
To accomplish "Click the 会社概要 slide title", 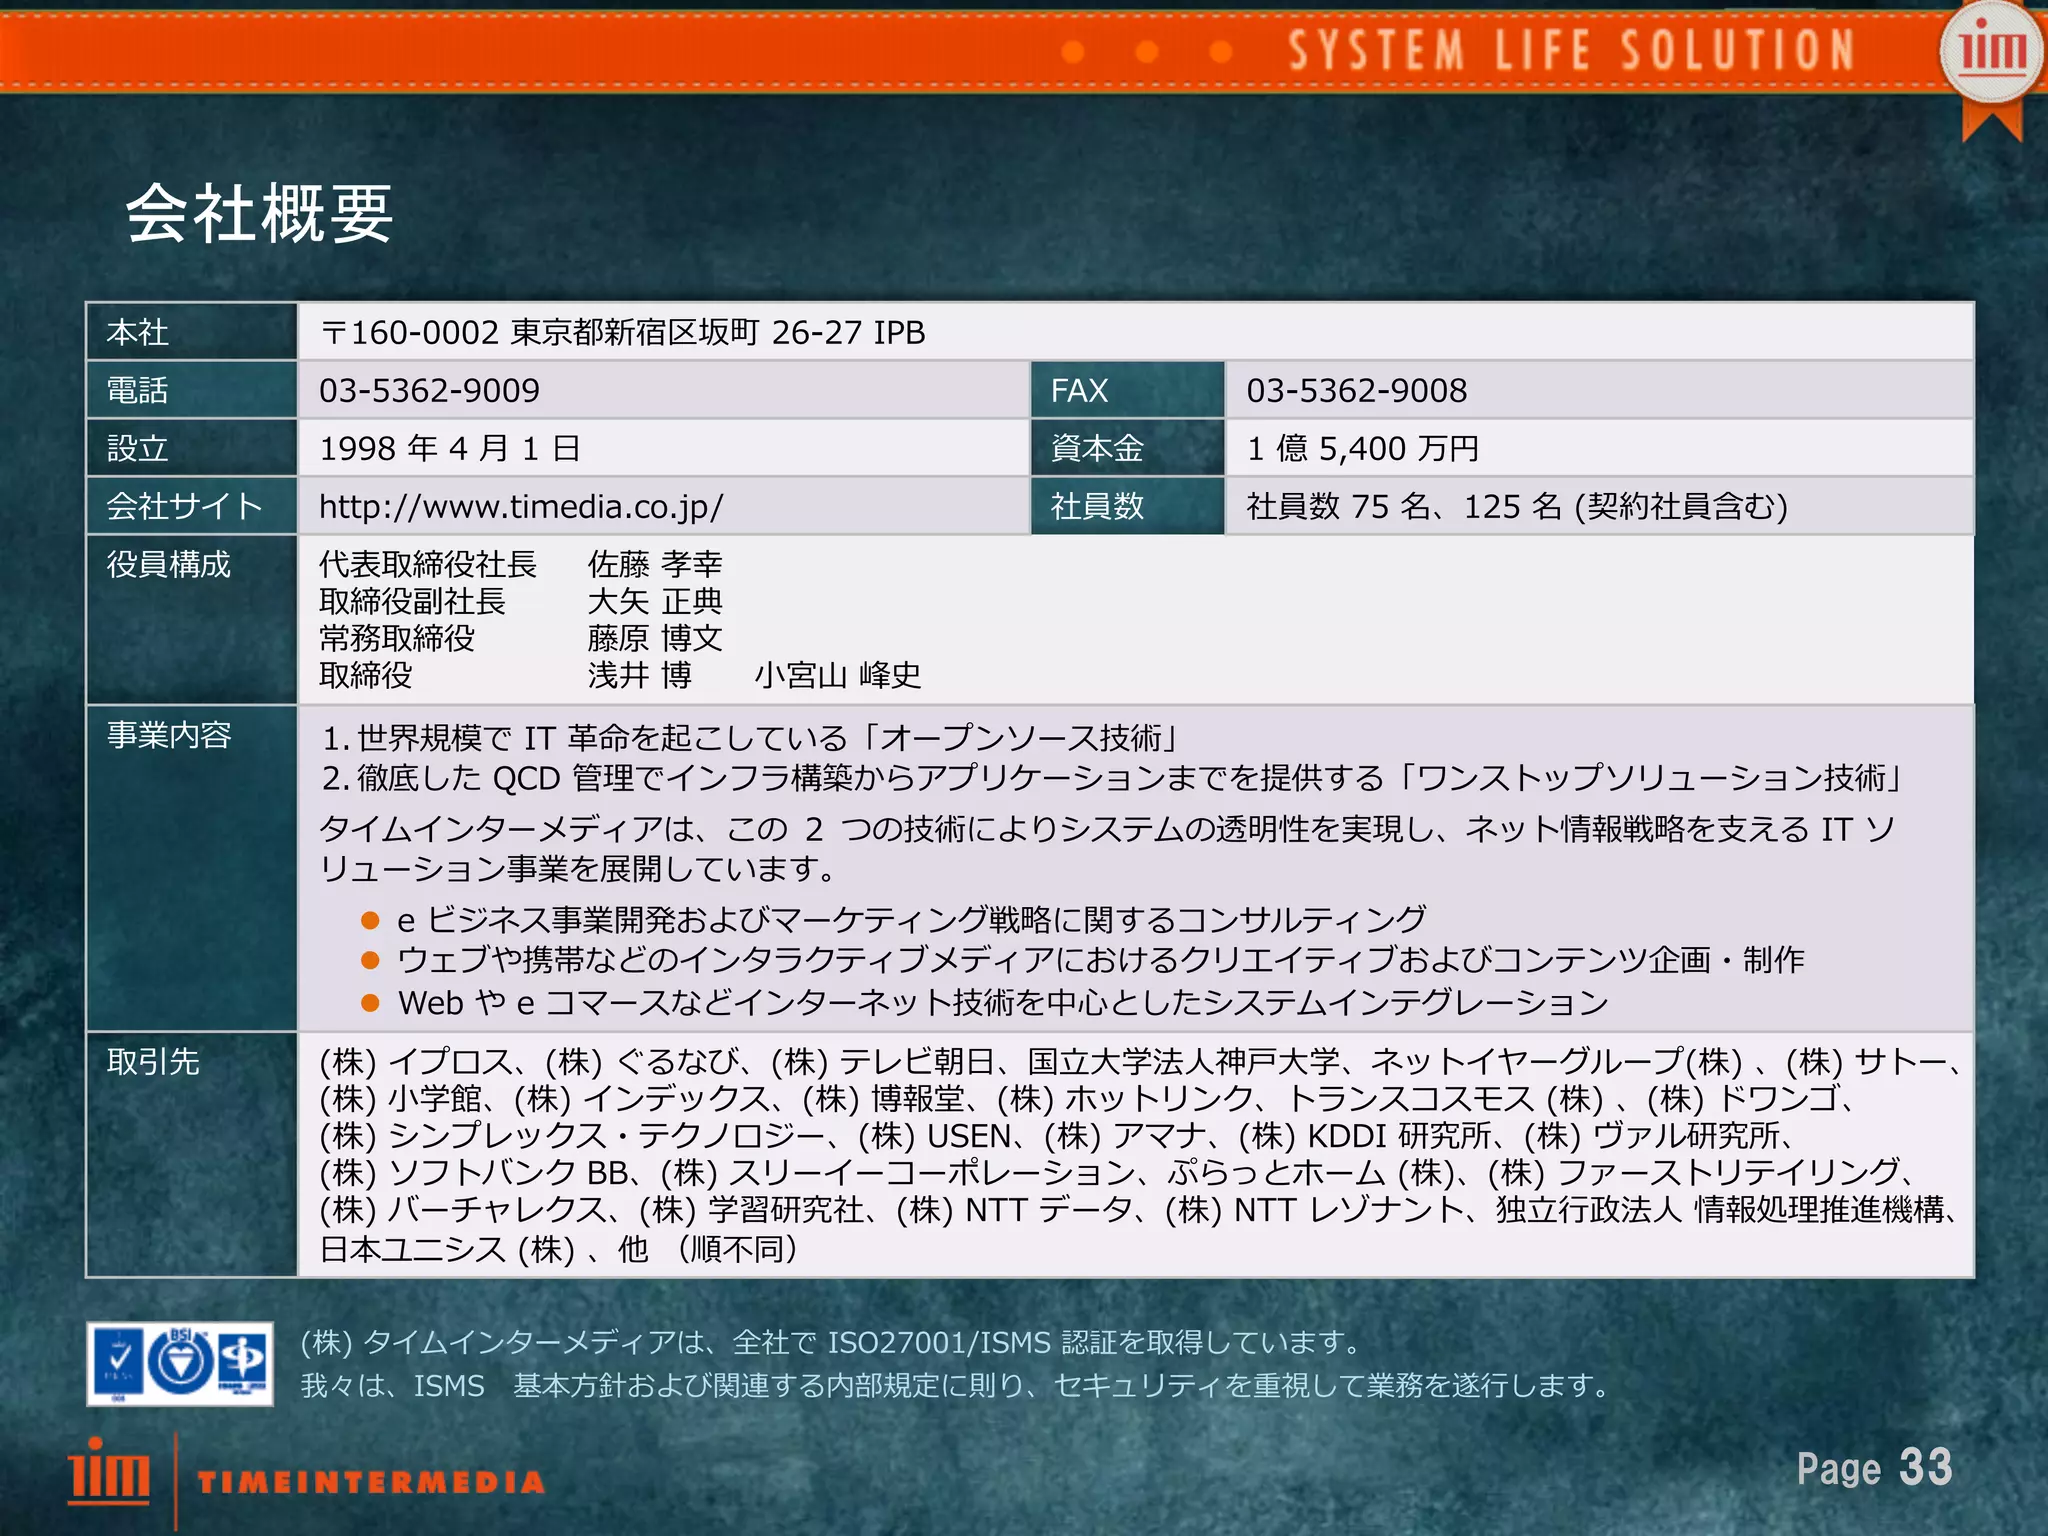I will click(259, 213).
